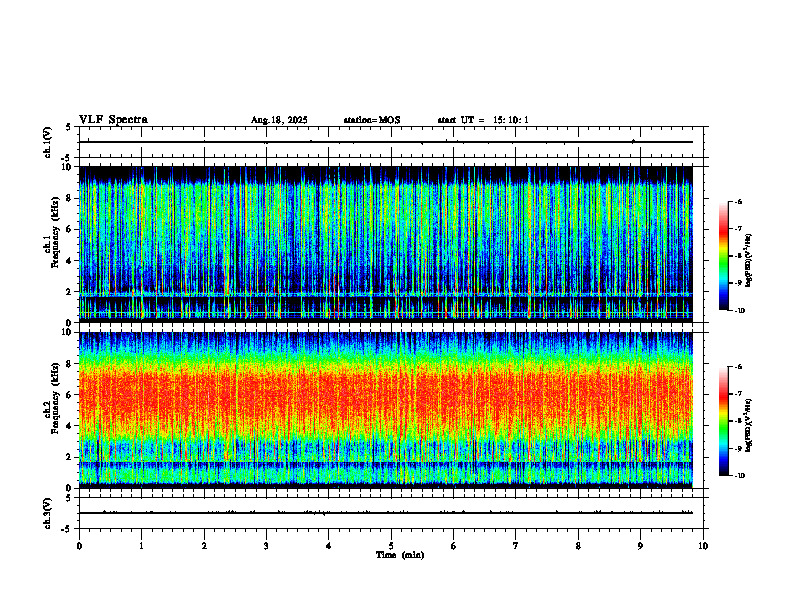This screenshot has width=792, height=612.
Task: Click time axis tick label "4"
Action: 329,546
